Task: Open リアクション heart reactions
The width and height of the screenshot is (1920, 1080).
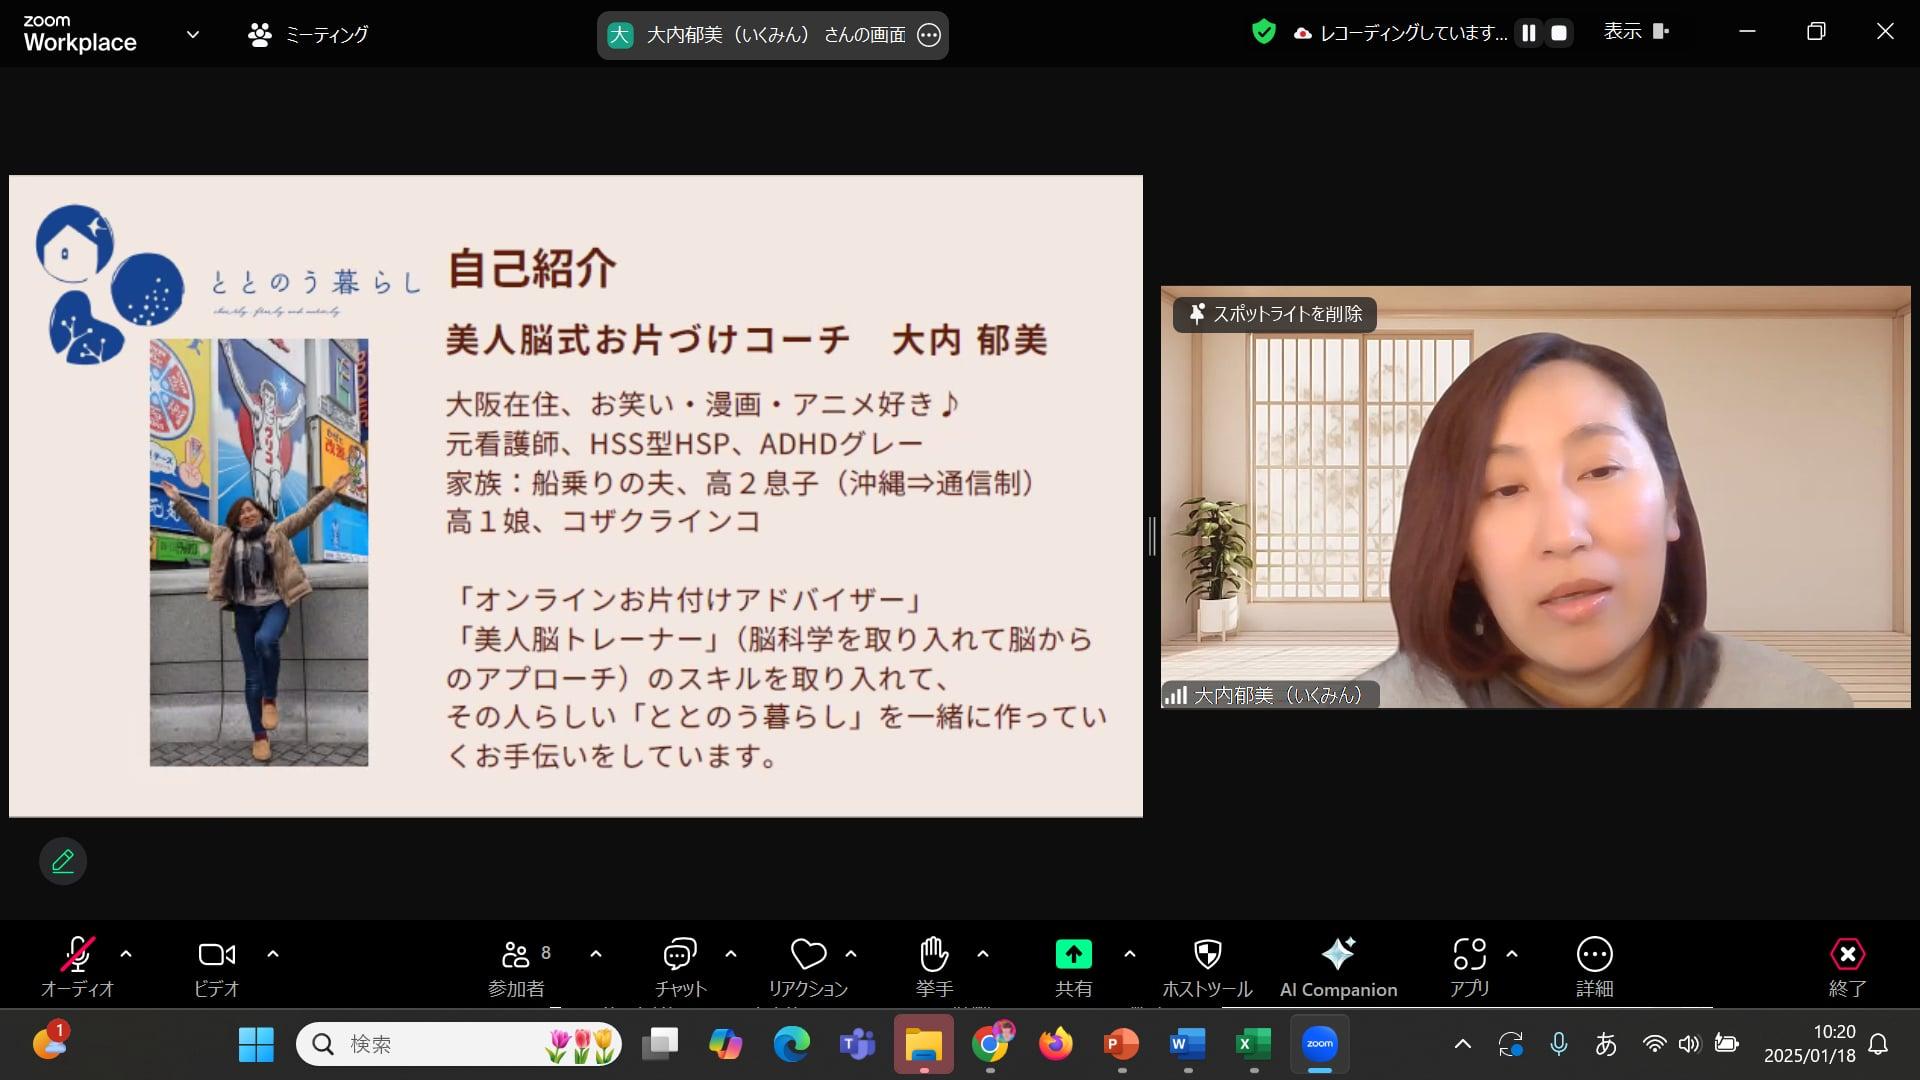Action: coord(808,964)
